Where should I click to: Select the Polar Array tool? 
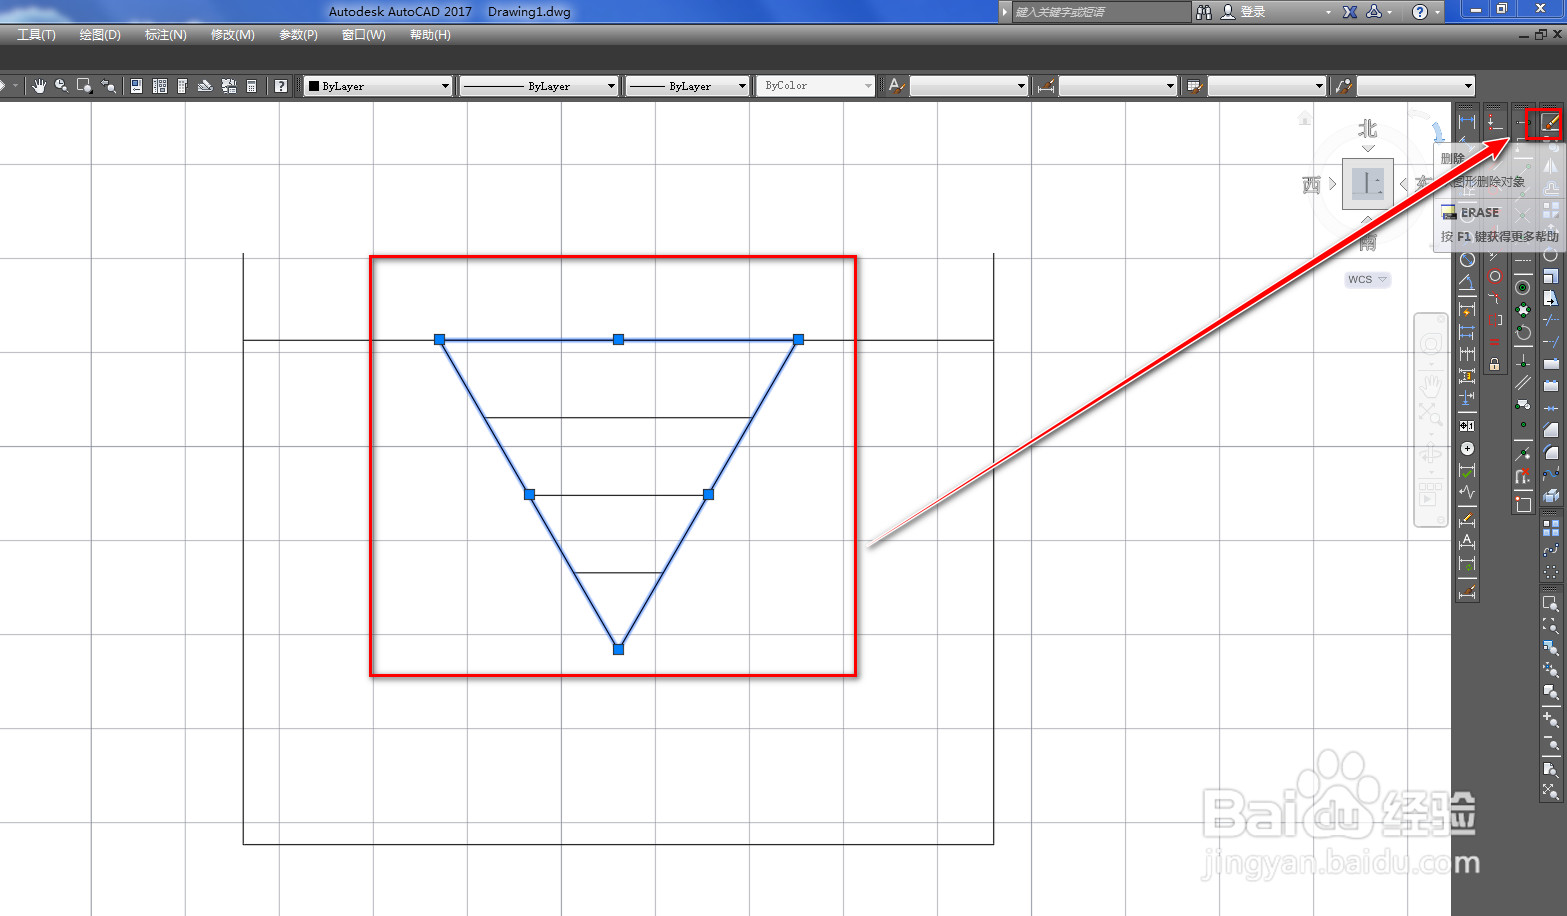[x=1551, y=571]
